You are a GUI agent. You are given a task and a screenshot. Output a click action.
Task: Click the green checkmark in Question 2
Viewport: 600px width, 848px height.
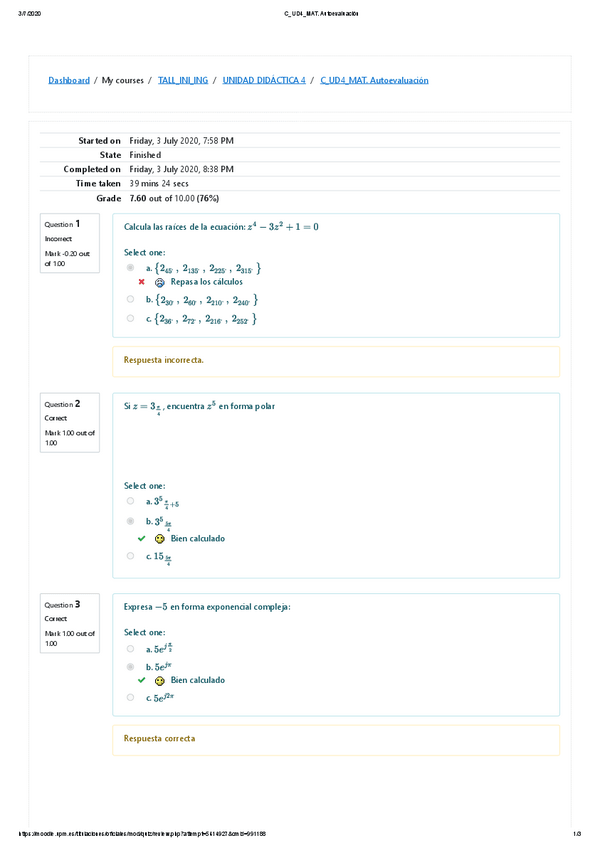tap(142, 539)
